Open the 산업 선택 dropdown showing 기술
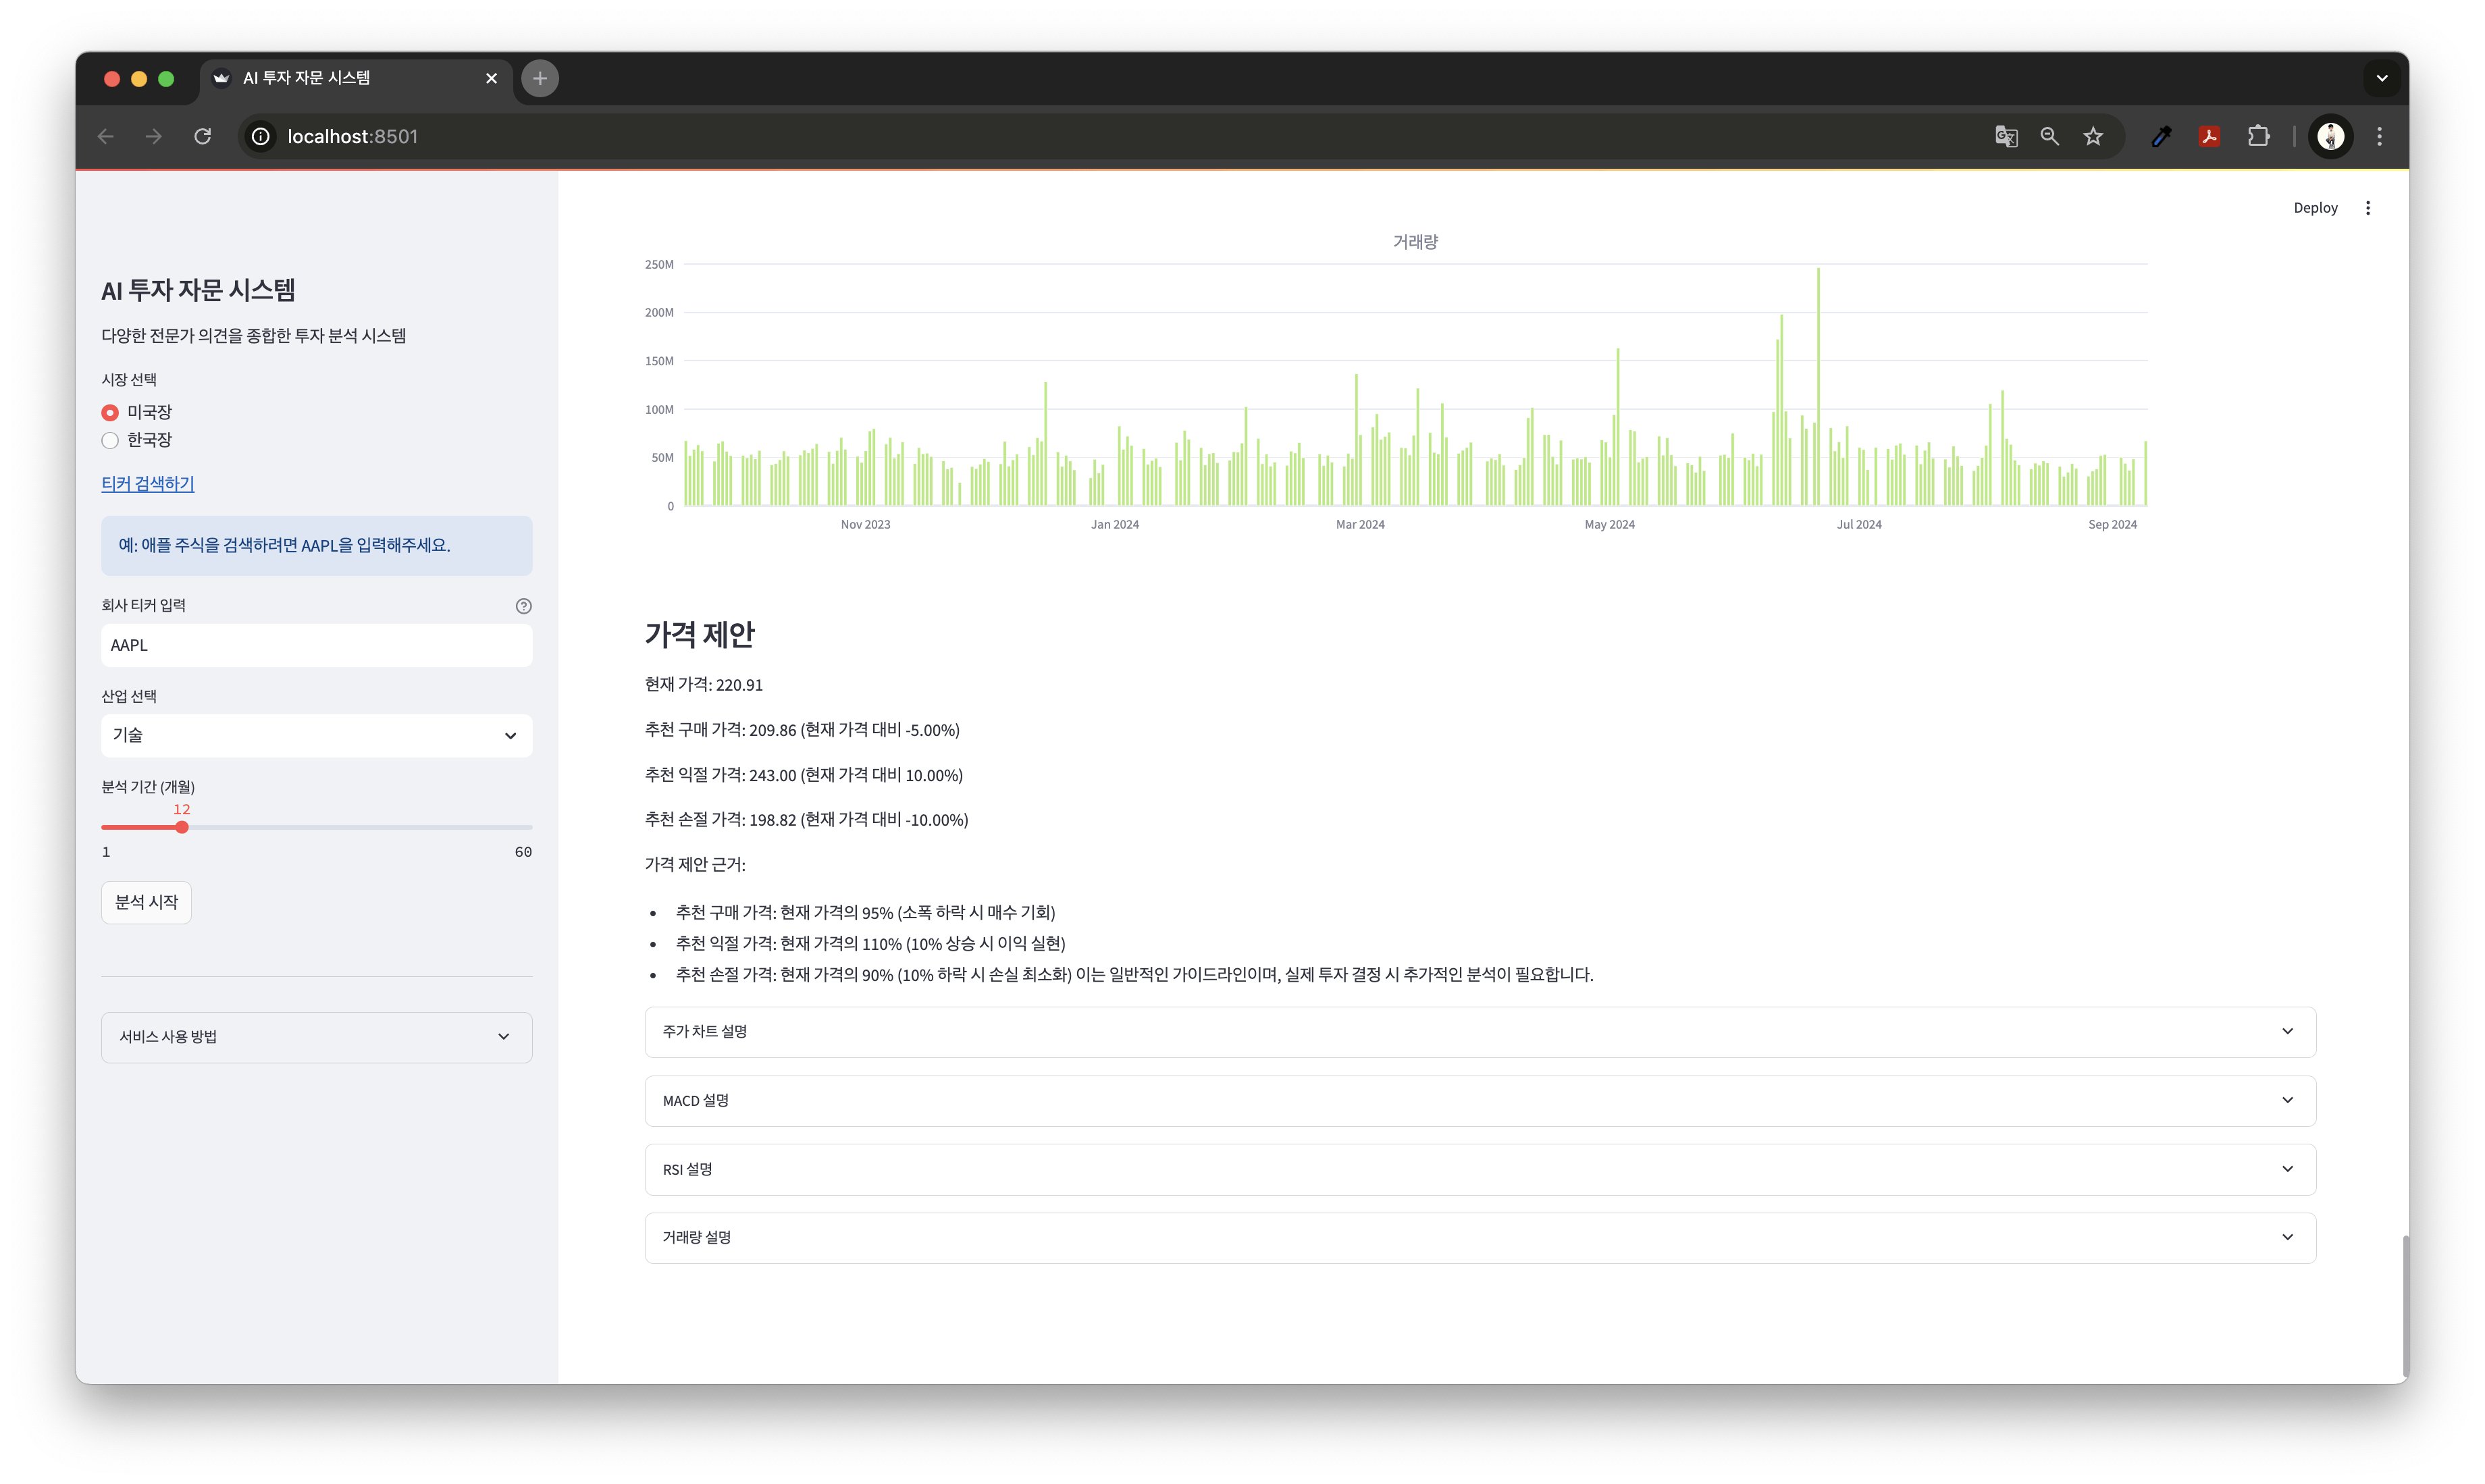 316,735
